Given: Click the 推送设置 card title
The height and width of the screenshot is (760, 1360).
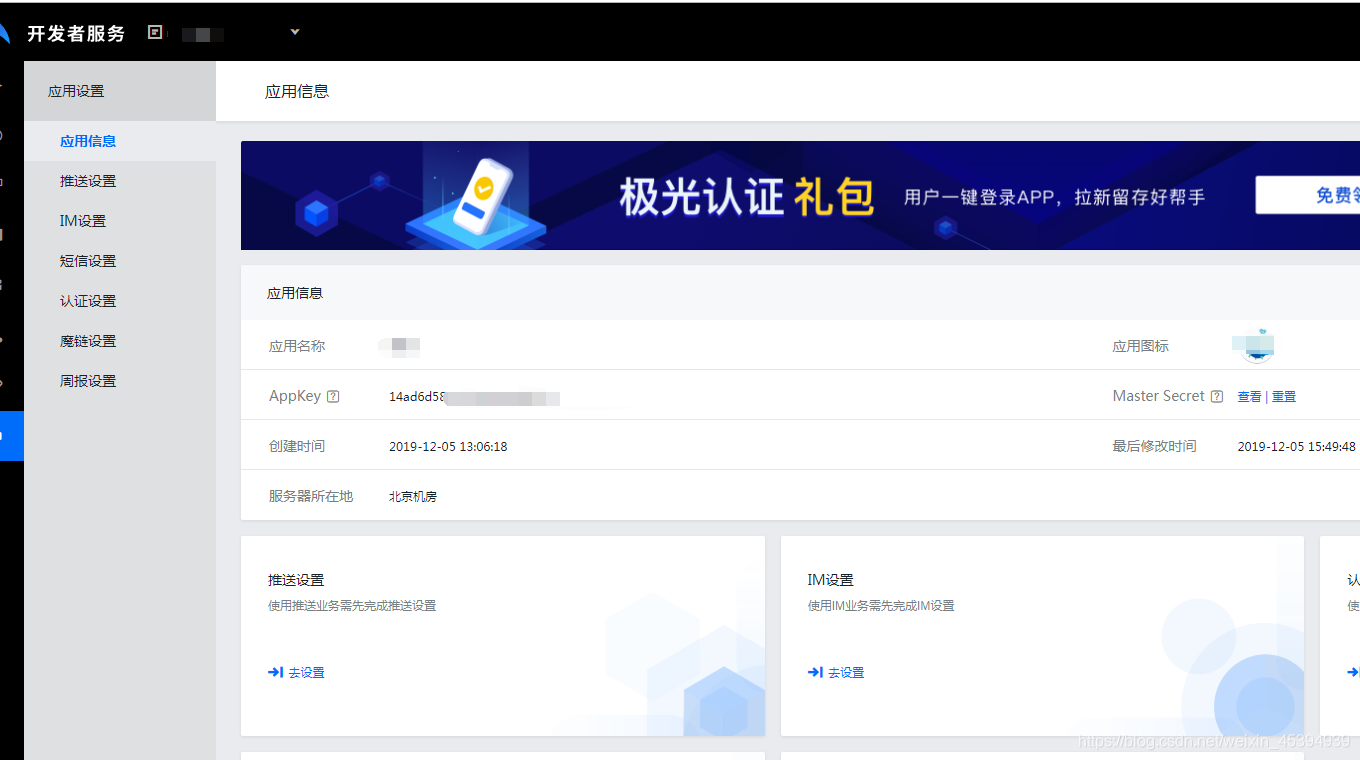Looking at the screenshot, I should pos(296,580).
